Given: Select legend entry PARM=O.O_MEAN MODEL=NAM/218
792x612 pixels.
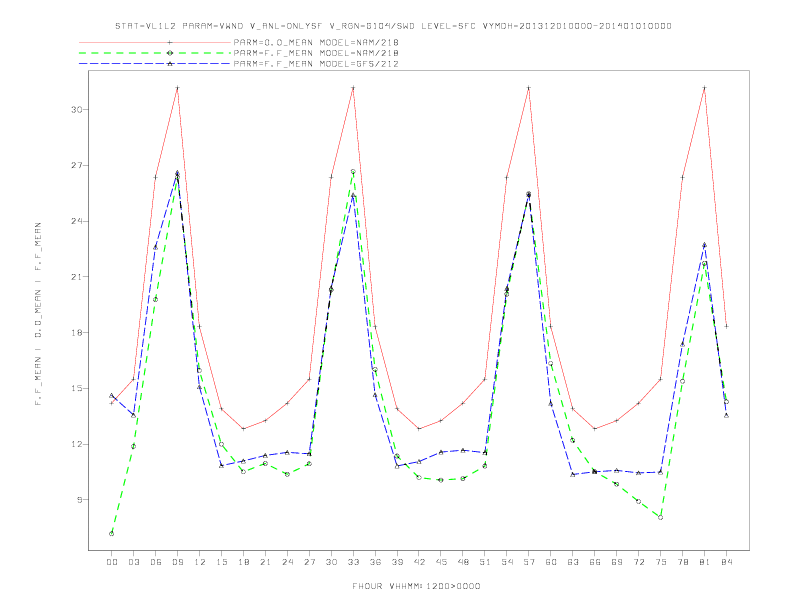Looking at the screenshot, I should click(x=316, y=42).
